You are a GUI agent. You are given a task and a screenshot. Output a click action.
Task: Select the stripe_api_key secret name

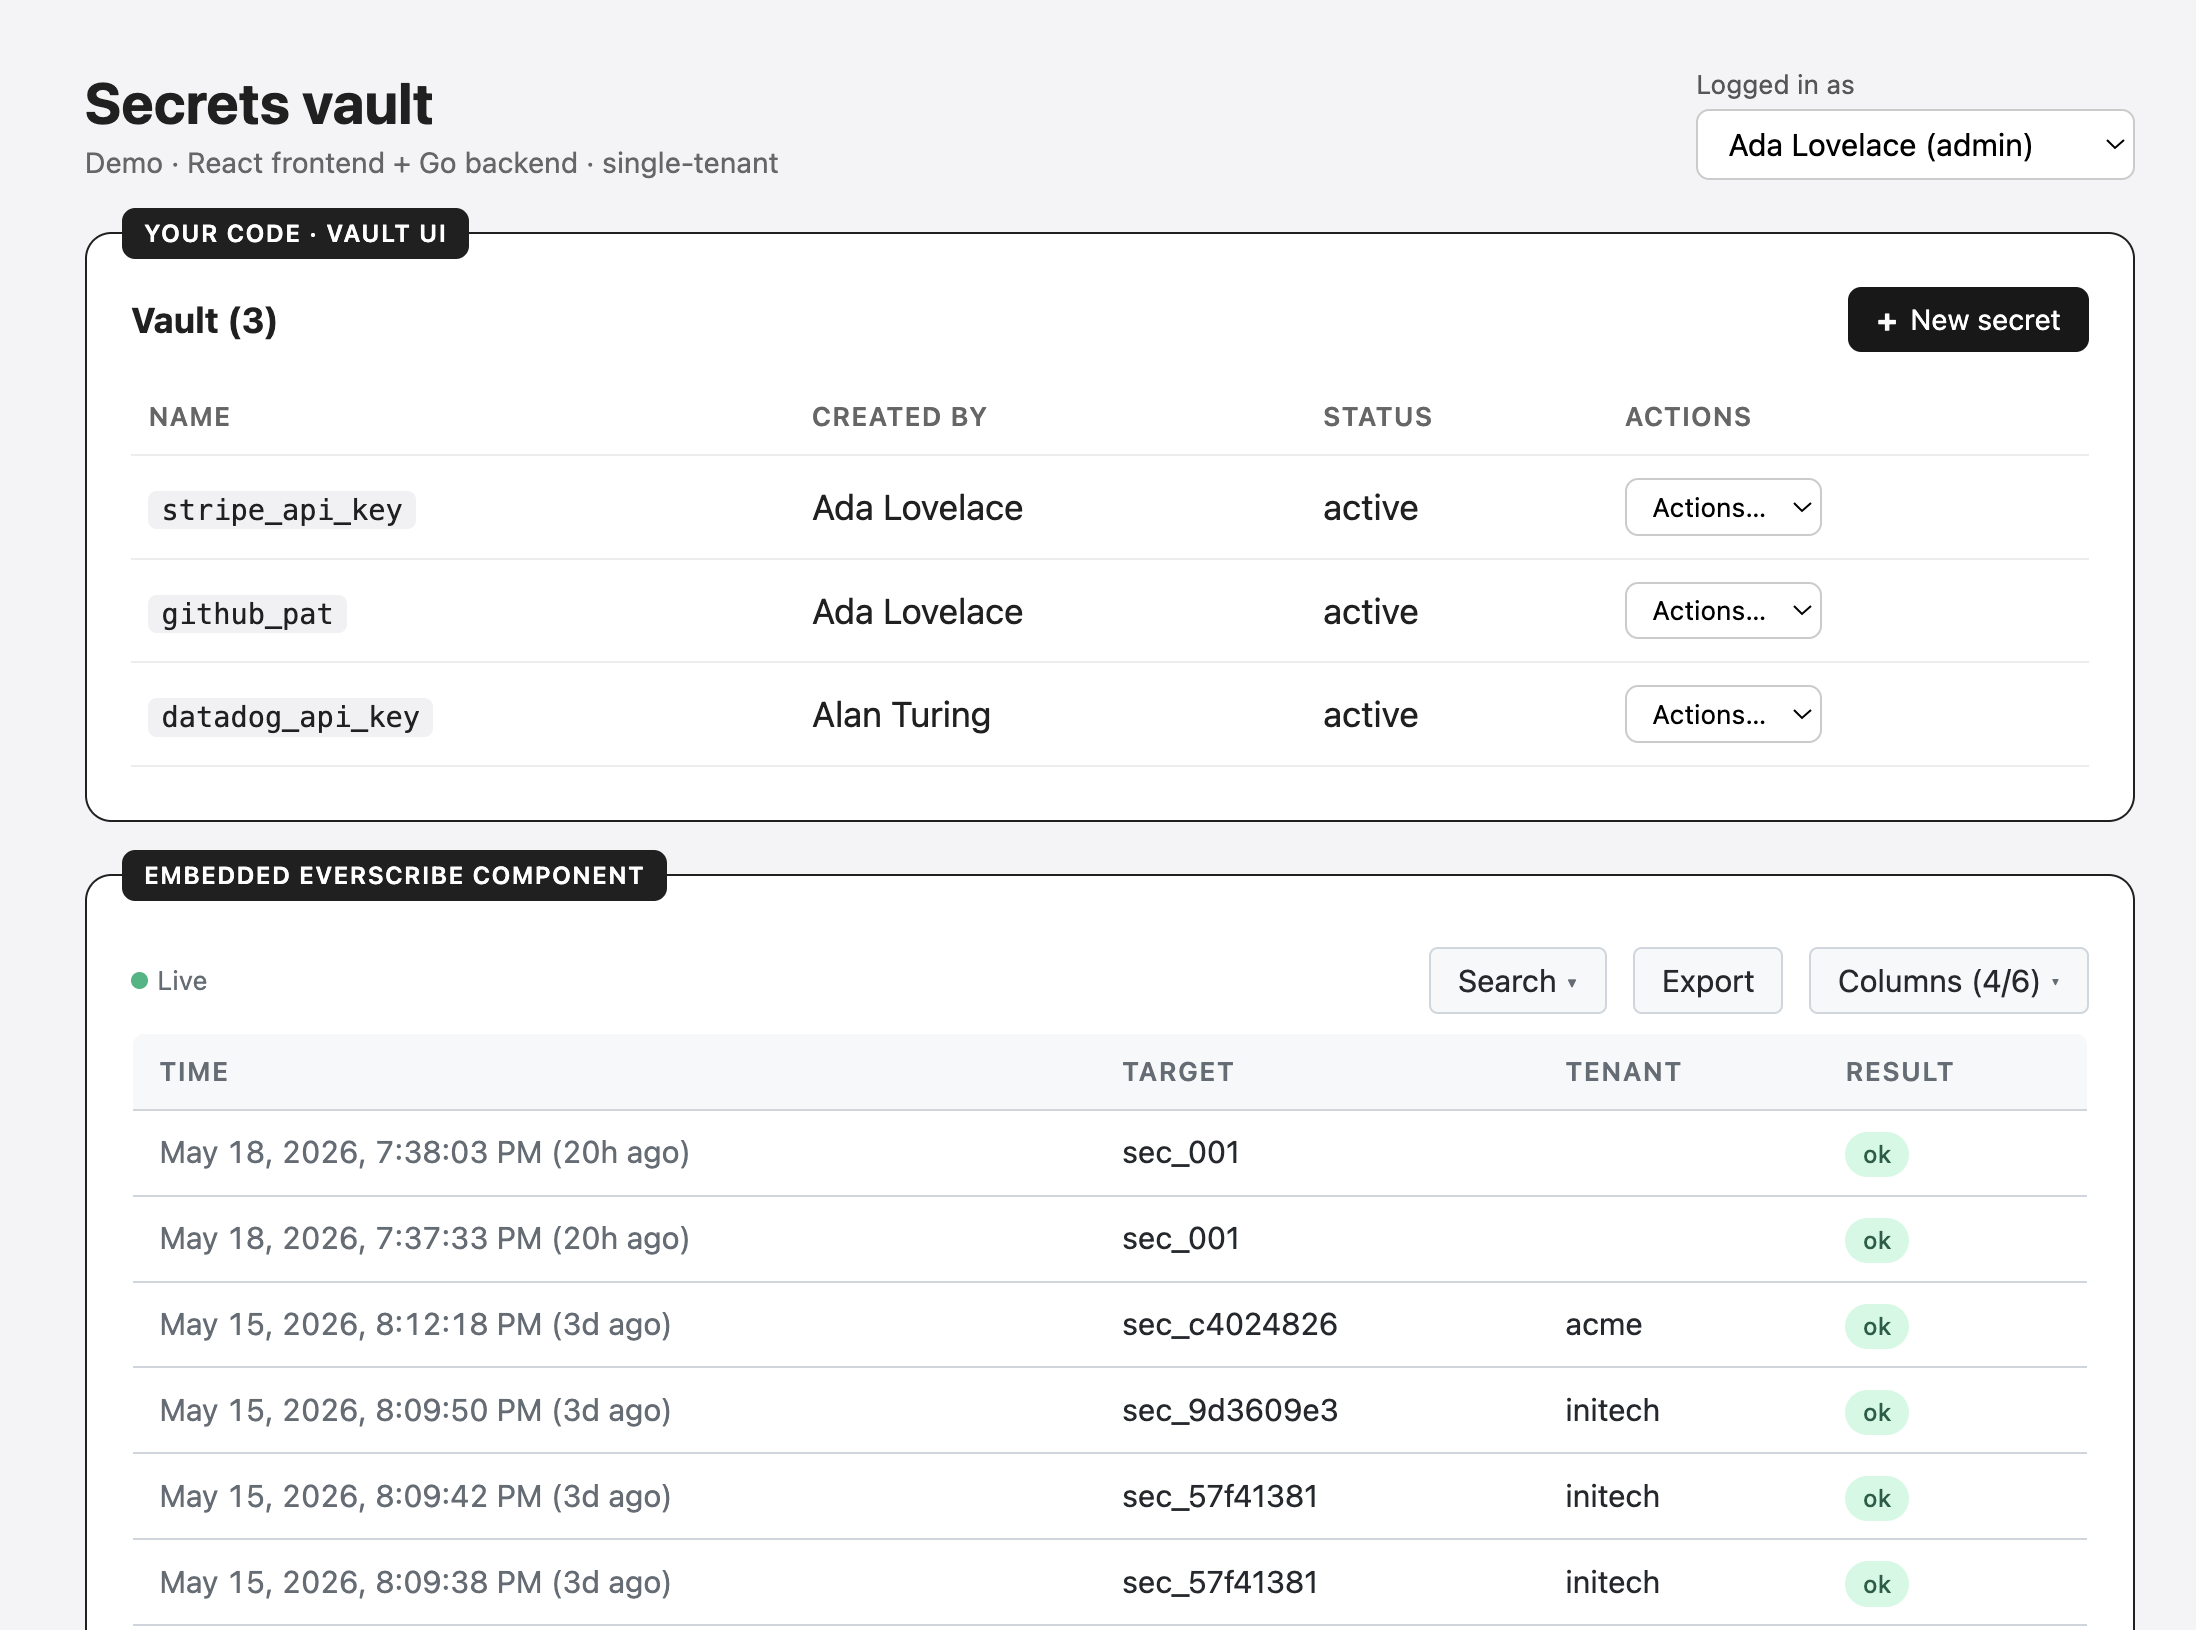[x=282, y=510]
